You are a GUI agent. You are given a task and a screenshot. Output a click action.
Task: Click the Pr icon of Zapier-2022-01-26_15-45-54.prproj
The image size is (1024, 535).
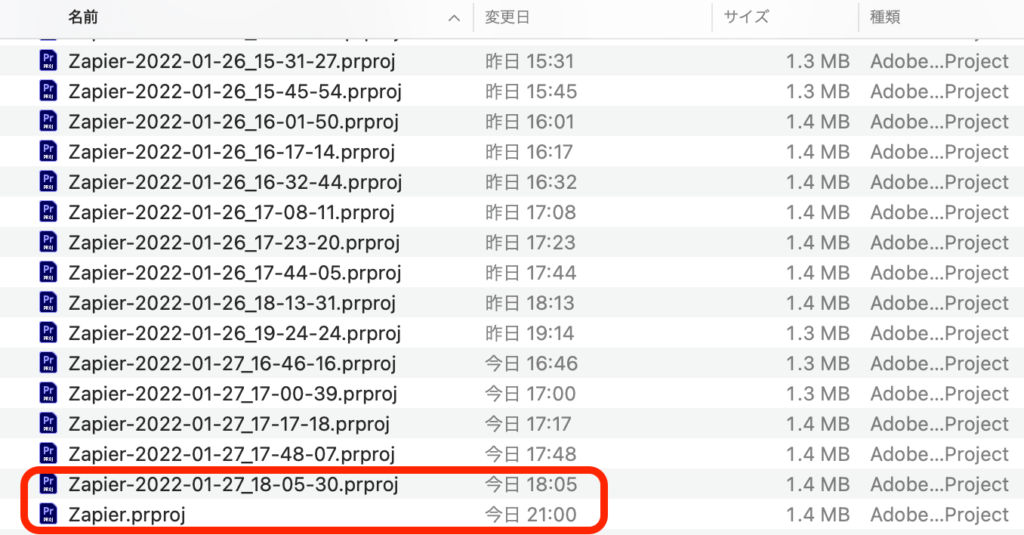click(x=48, y=91)
